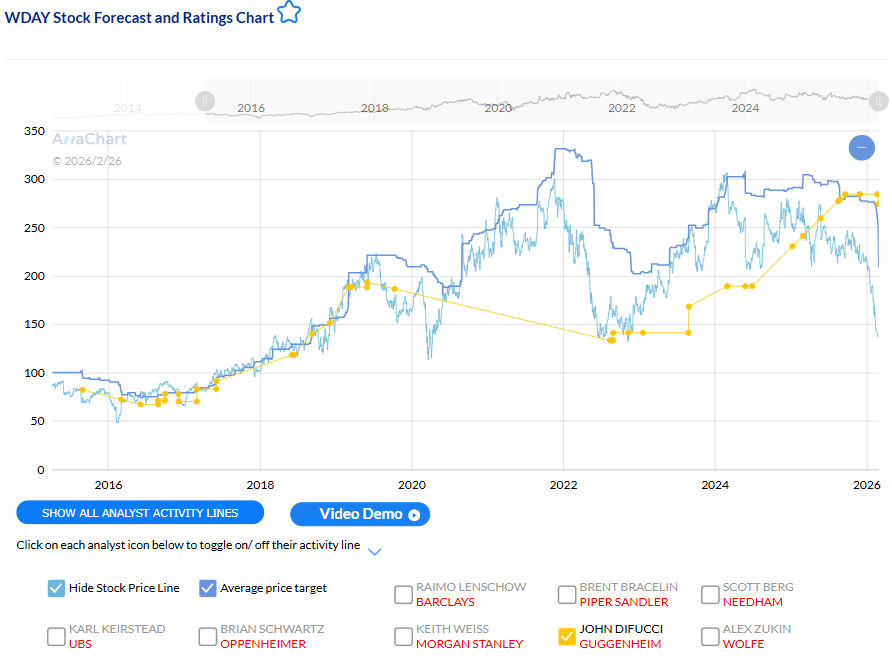Uncheck the Average price target checkbox
This screenshot has width=892, height=661.
(x=208, y=588)
